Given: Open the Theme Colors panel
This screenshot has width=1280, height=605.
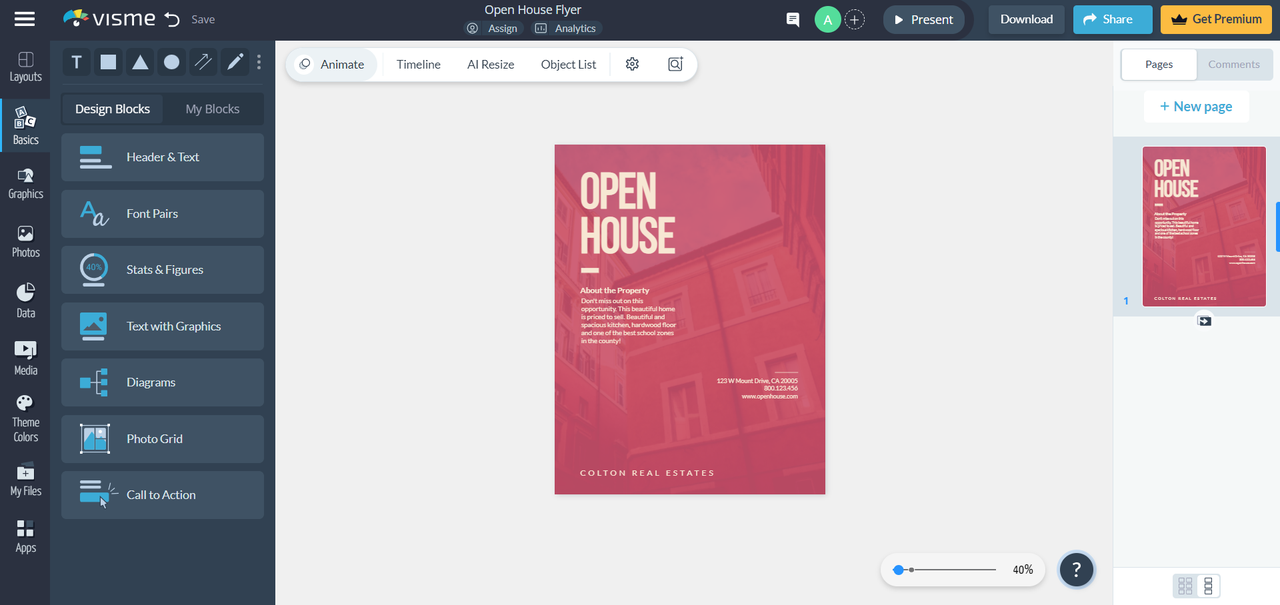Looking at the screenshot, I should pos(25,418).
